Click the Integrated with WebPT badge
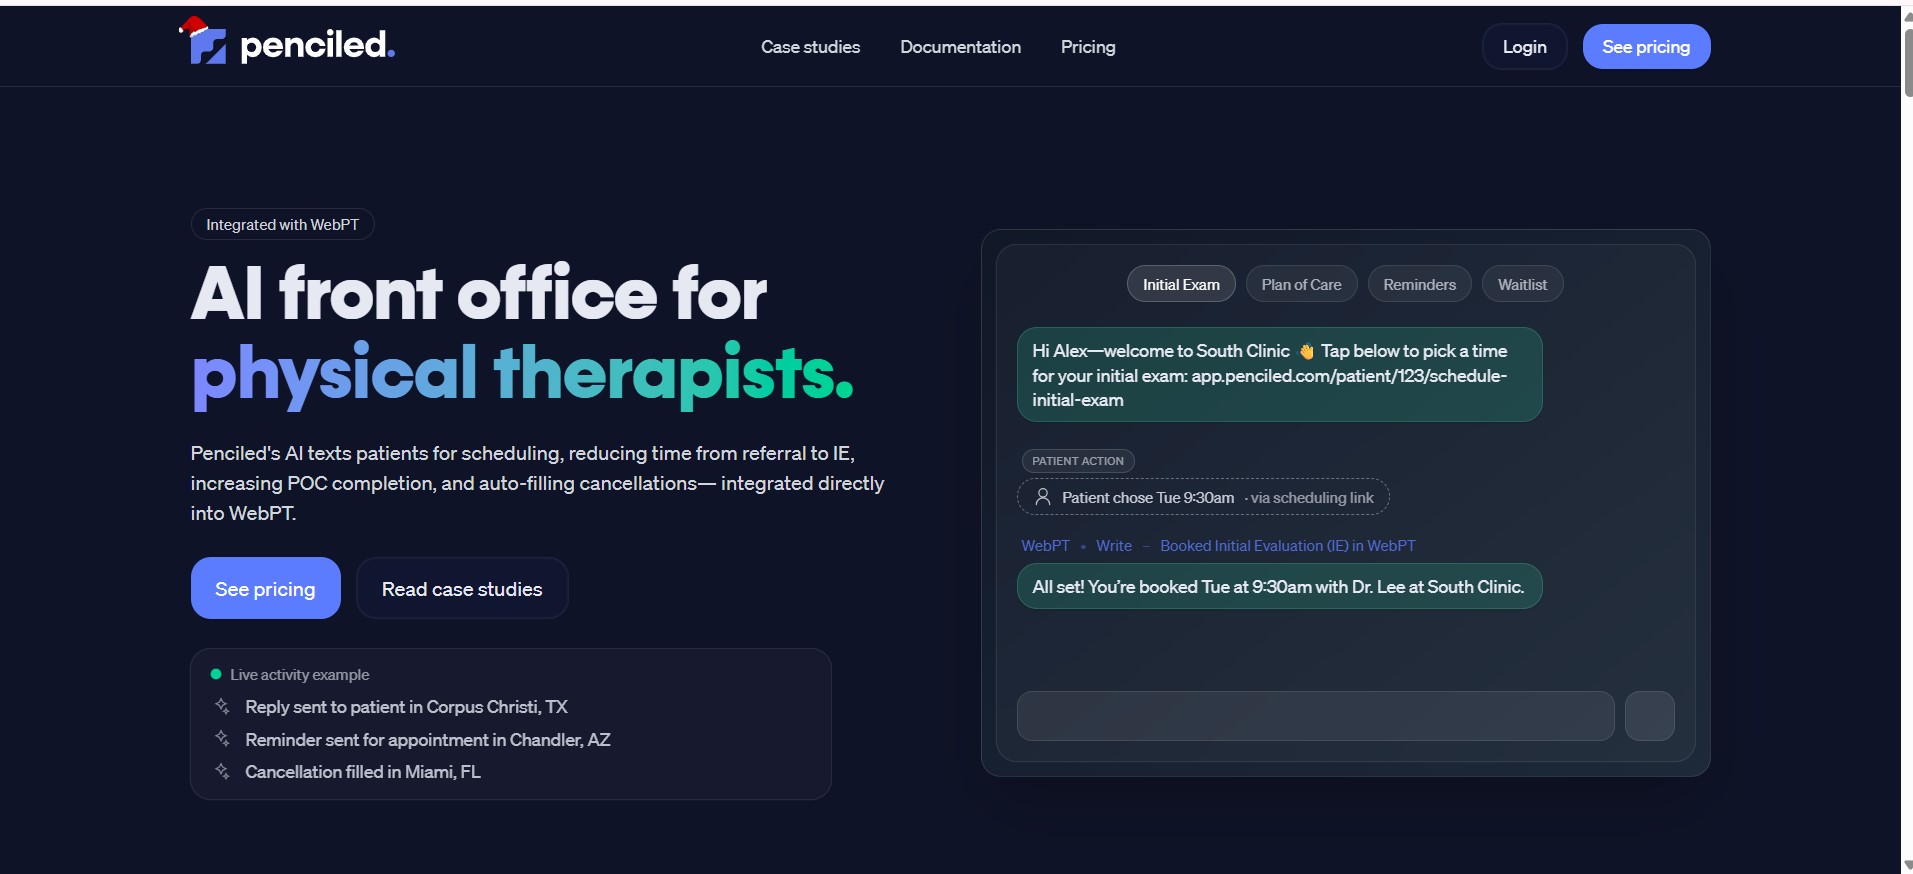Image resolution: width=1913 pixels, height=874 pixels. point(282,224)
